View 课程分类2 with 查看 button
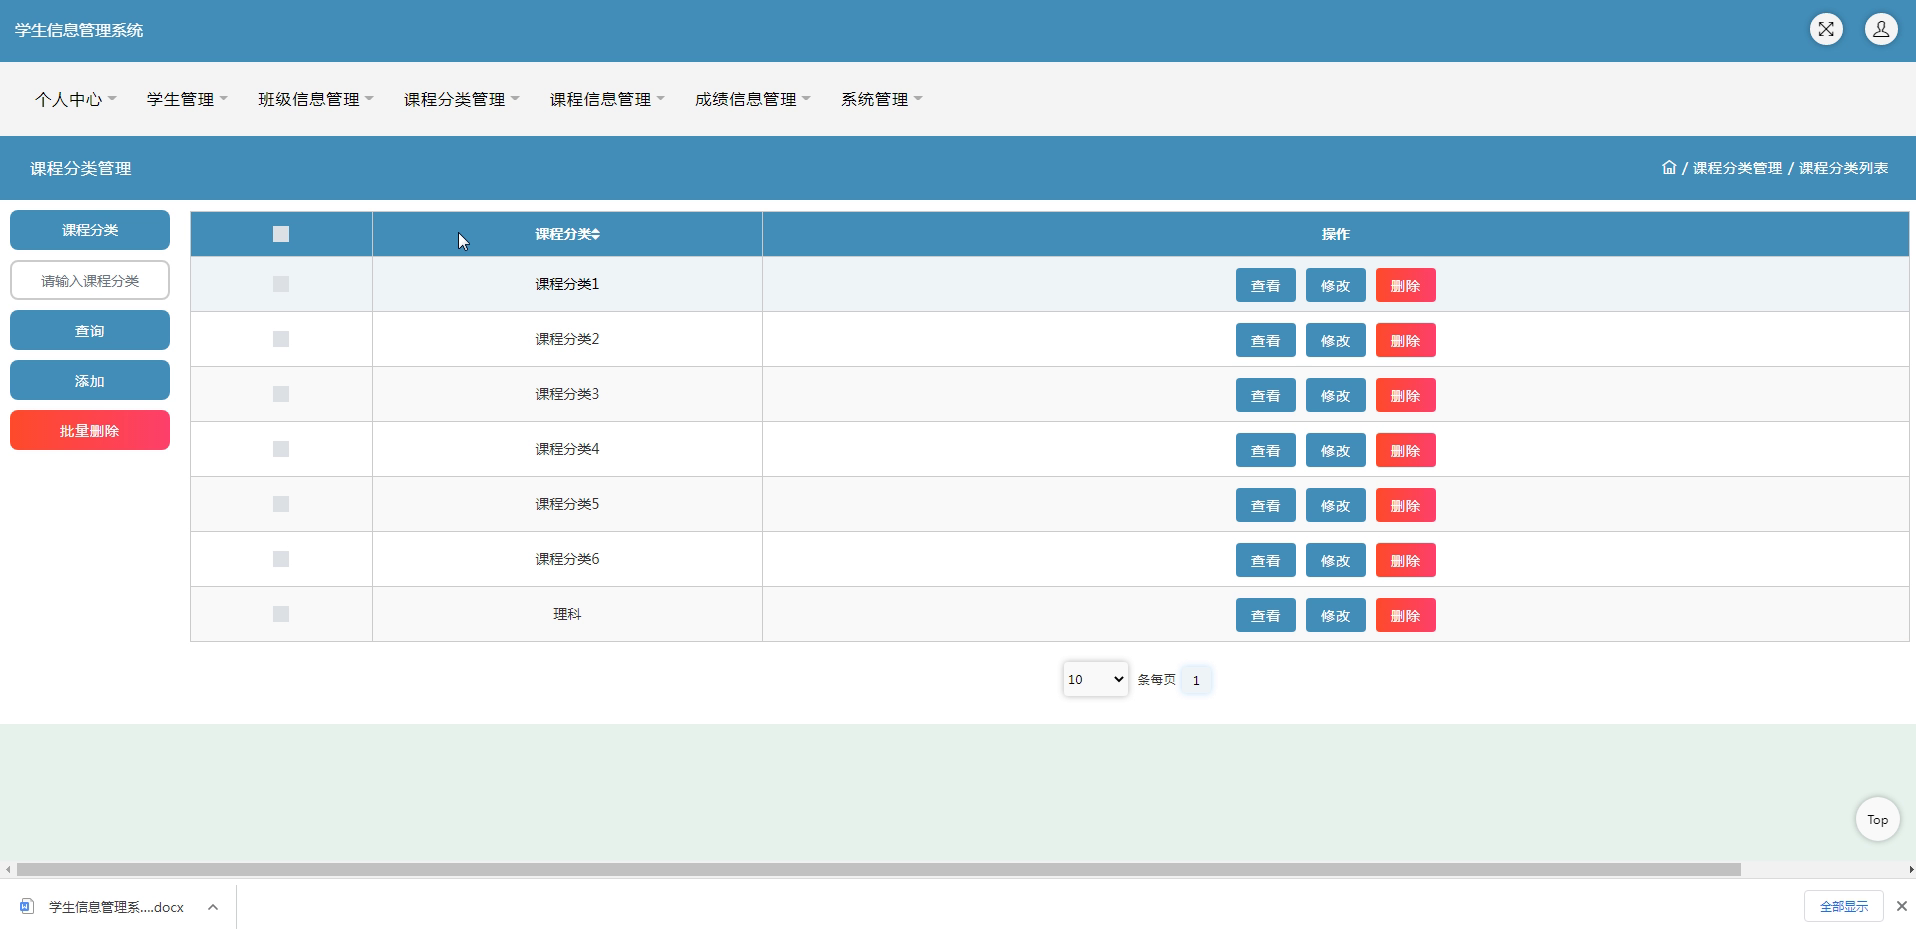 tap(1266, 340)
